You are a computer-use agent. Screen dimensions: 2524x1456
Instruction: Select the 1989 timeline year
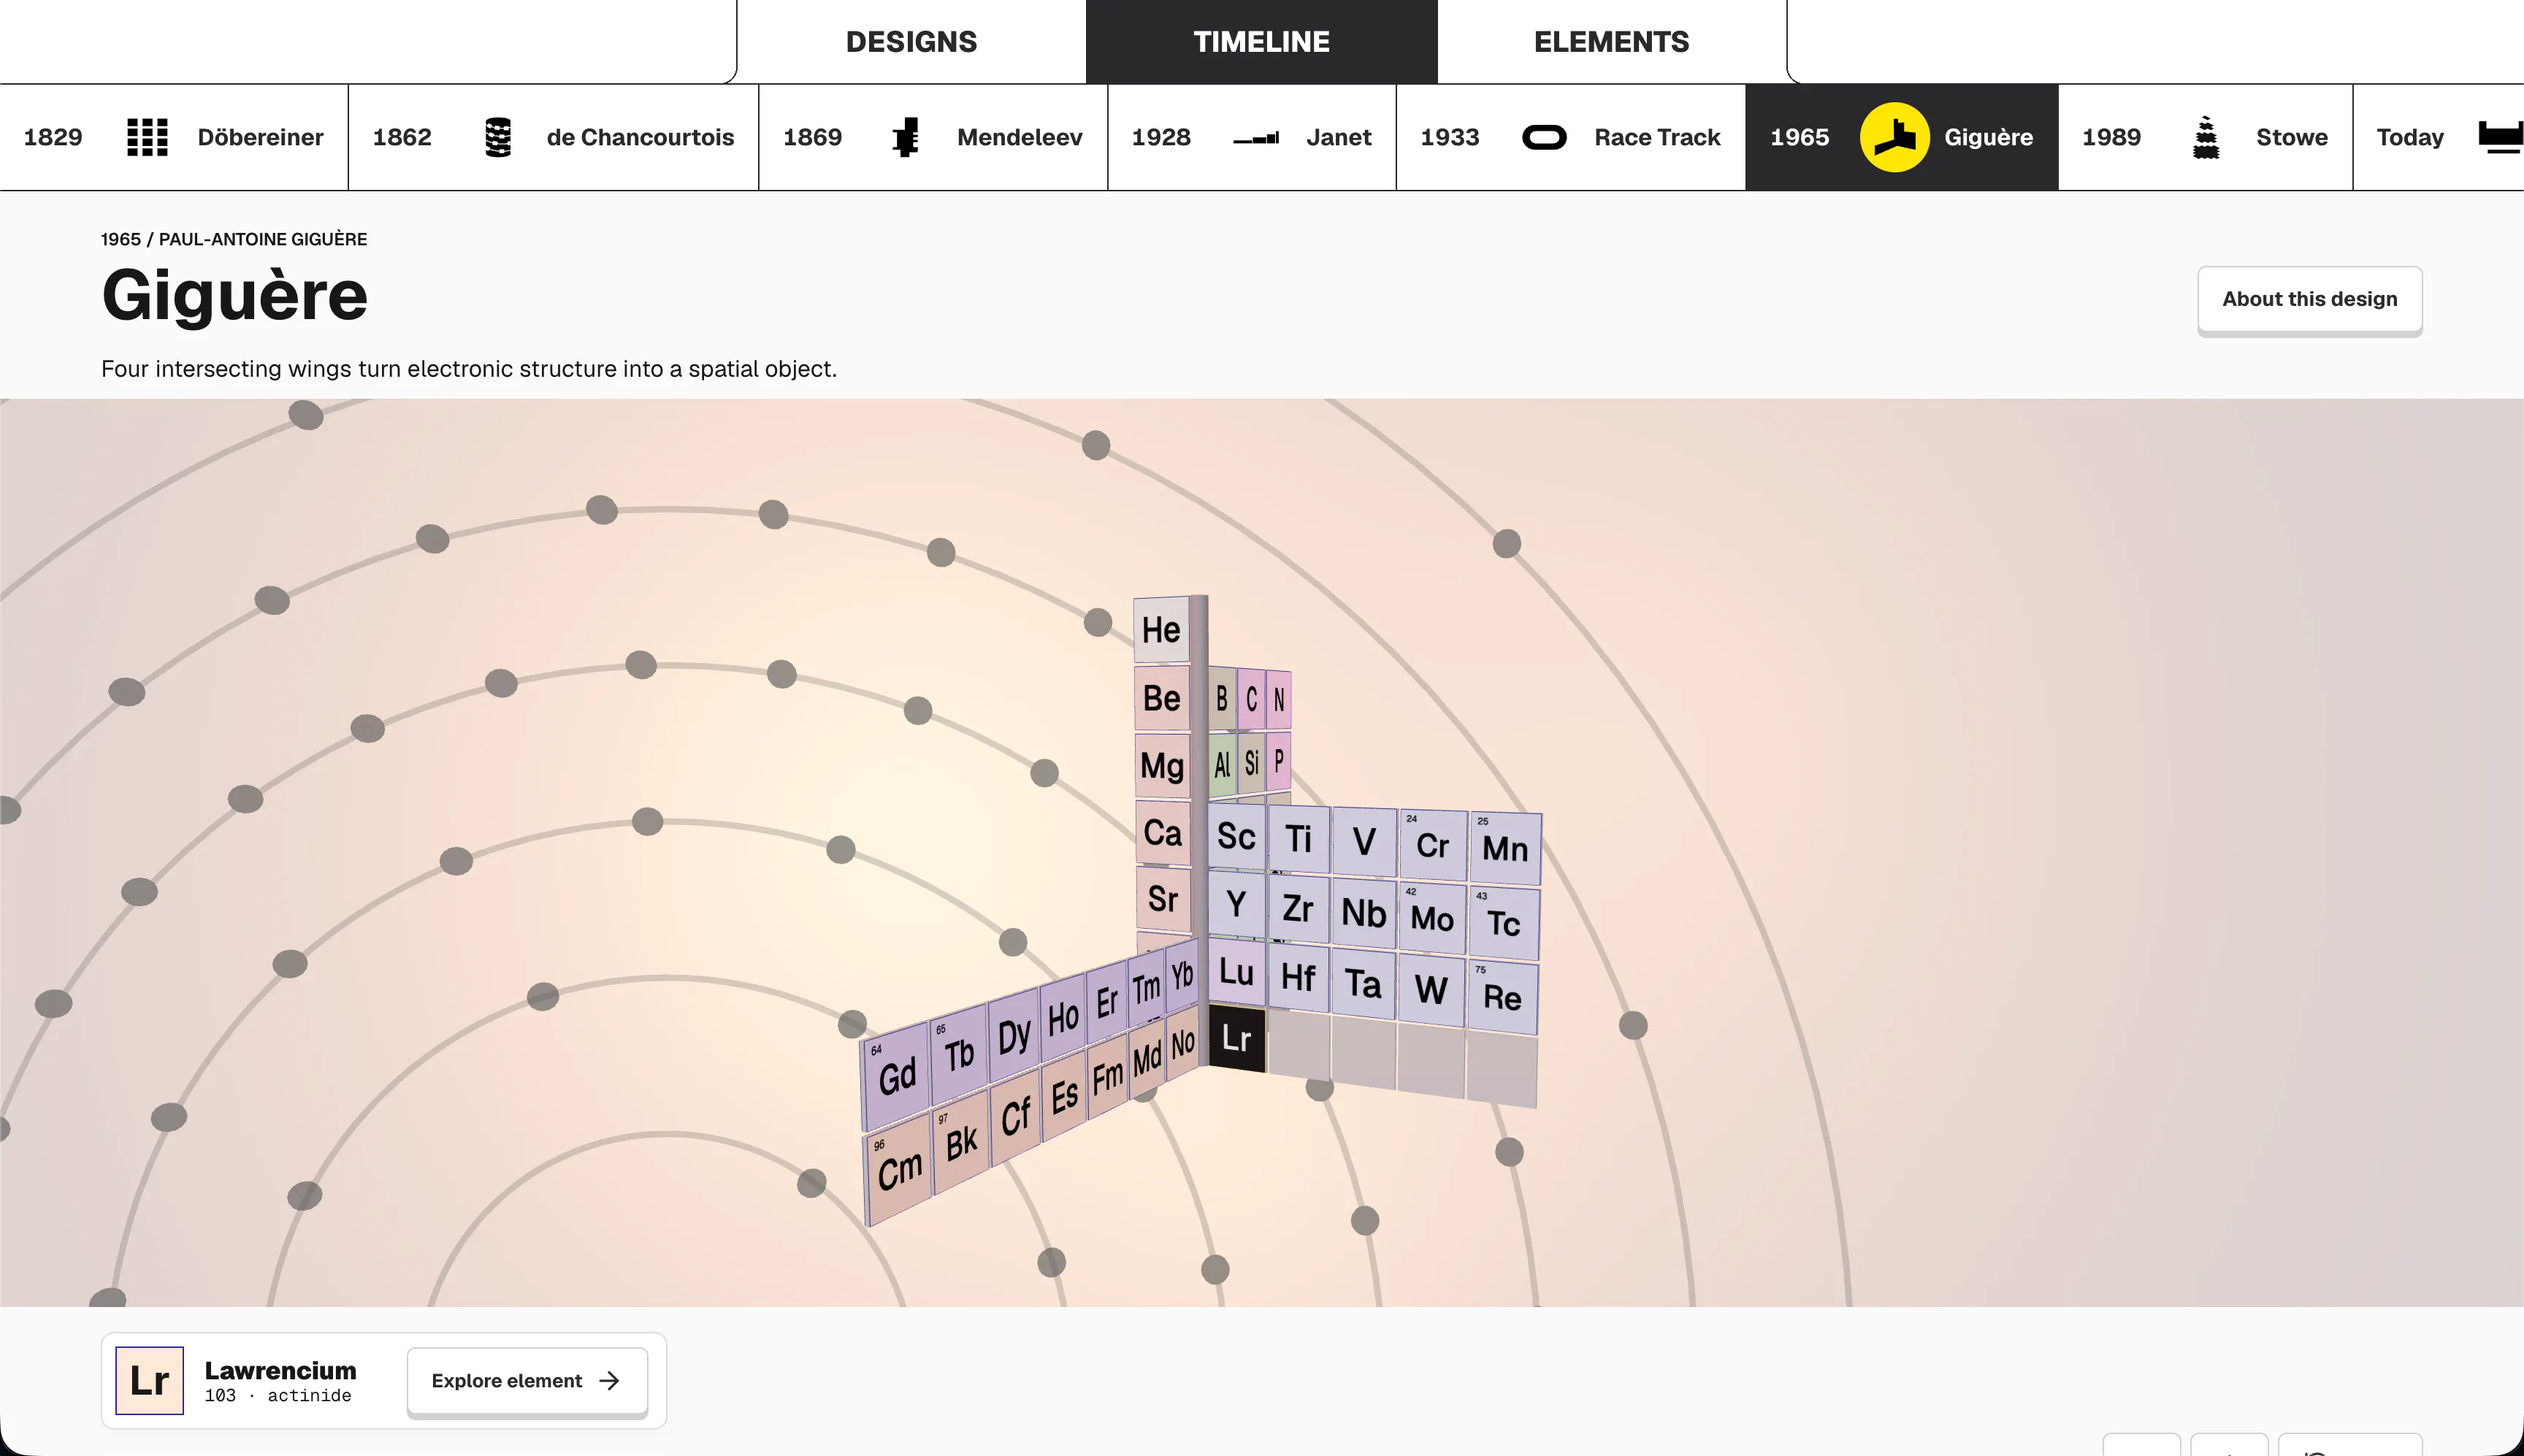pos(2111,137)
